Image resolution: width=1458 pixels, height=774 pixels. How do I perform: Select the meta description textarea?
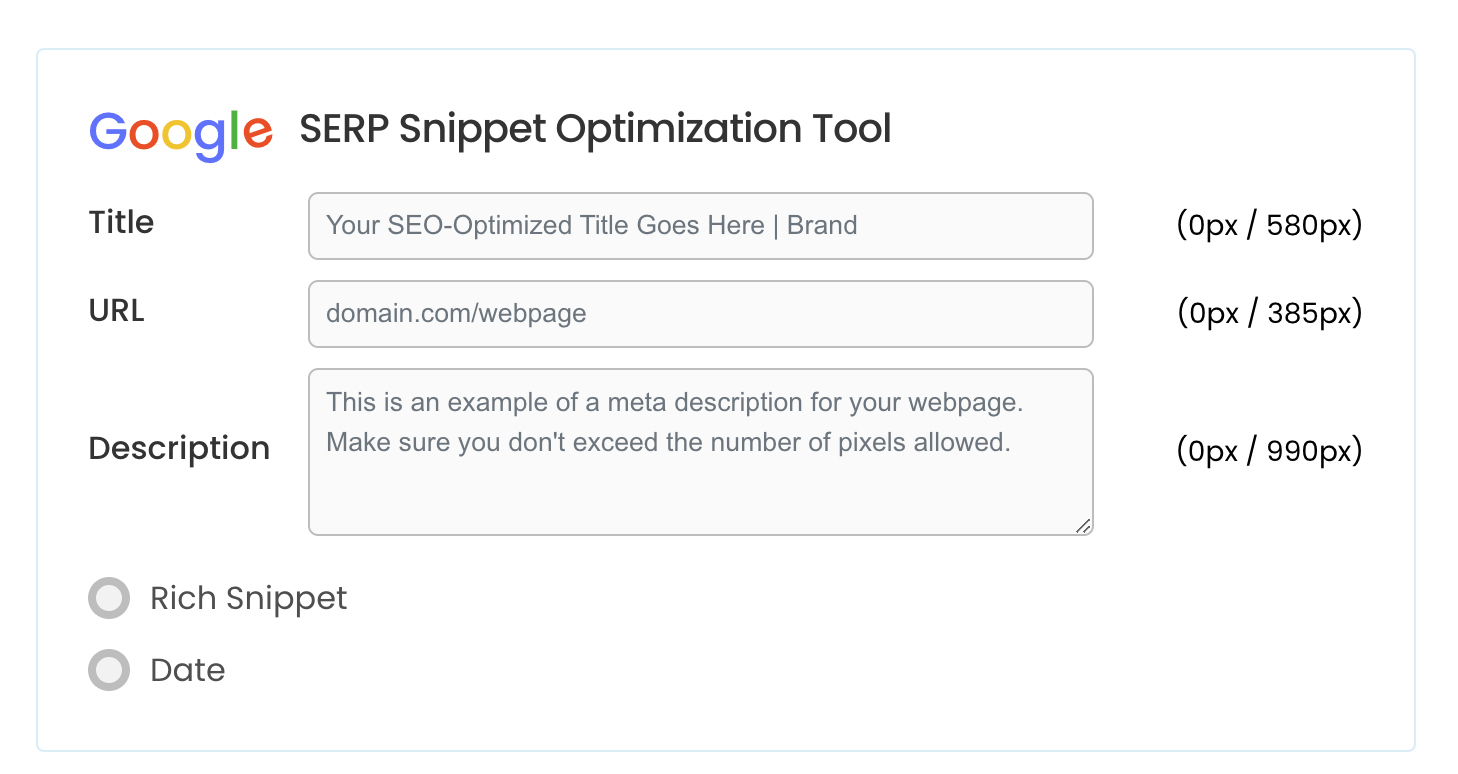(x=700, y=450)
